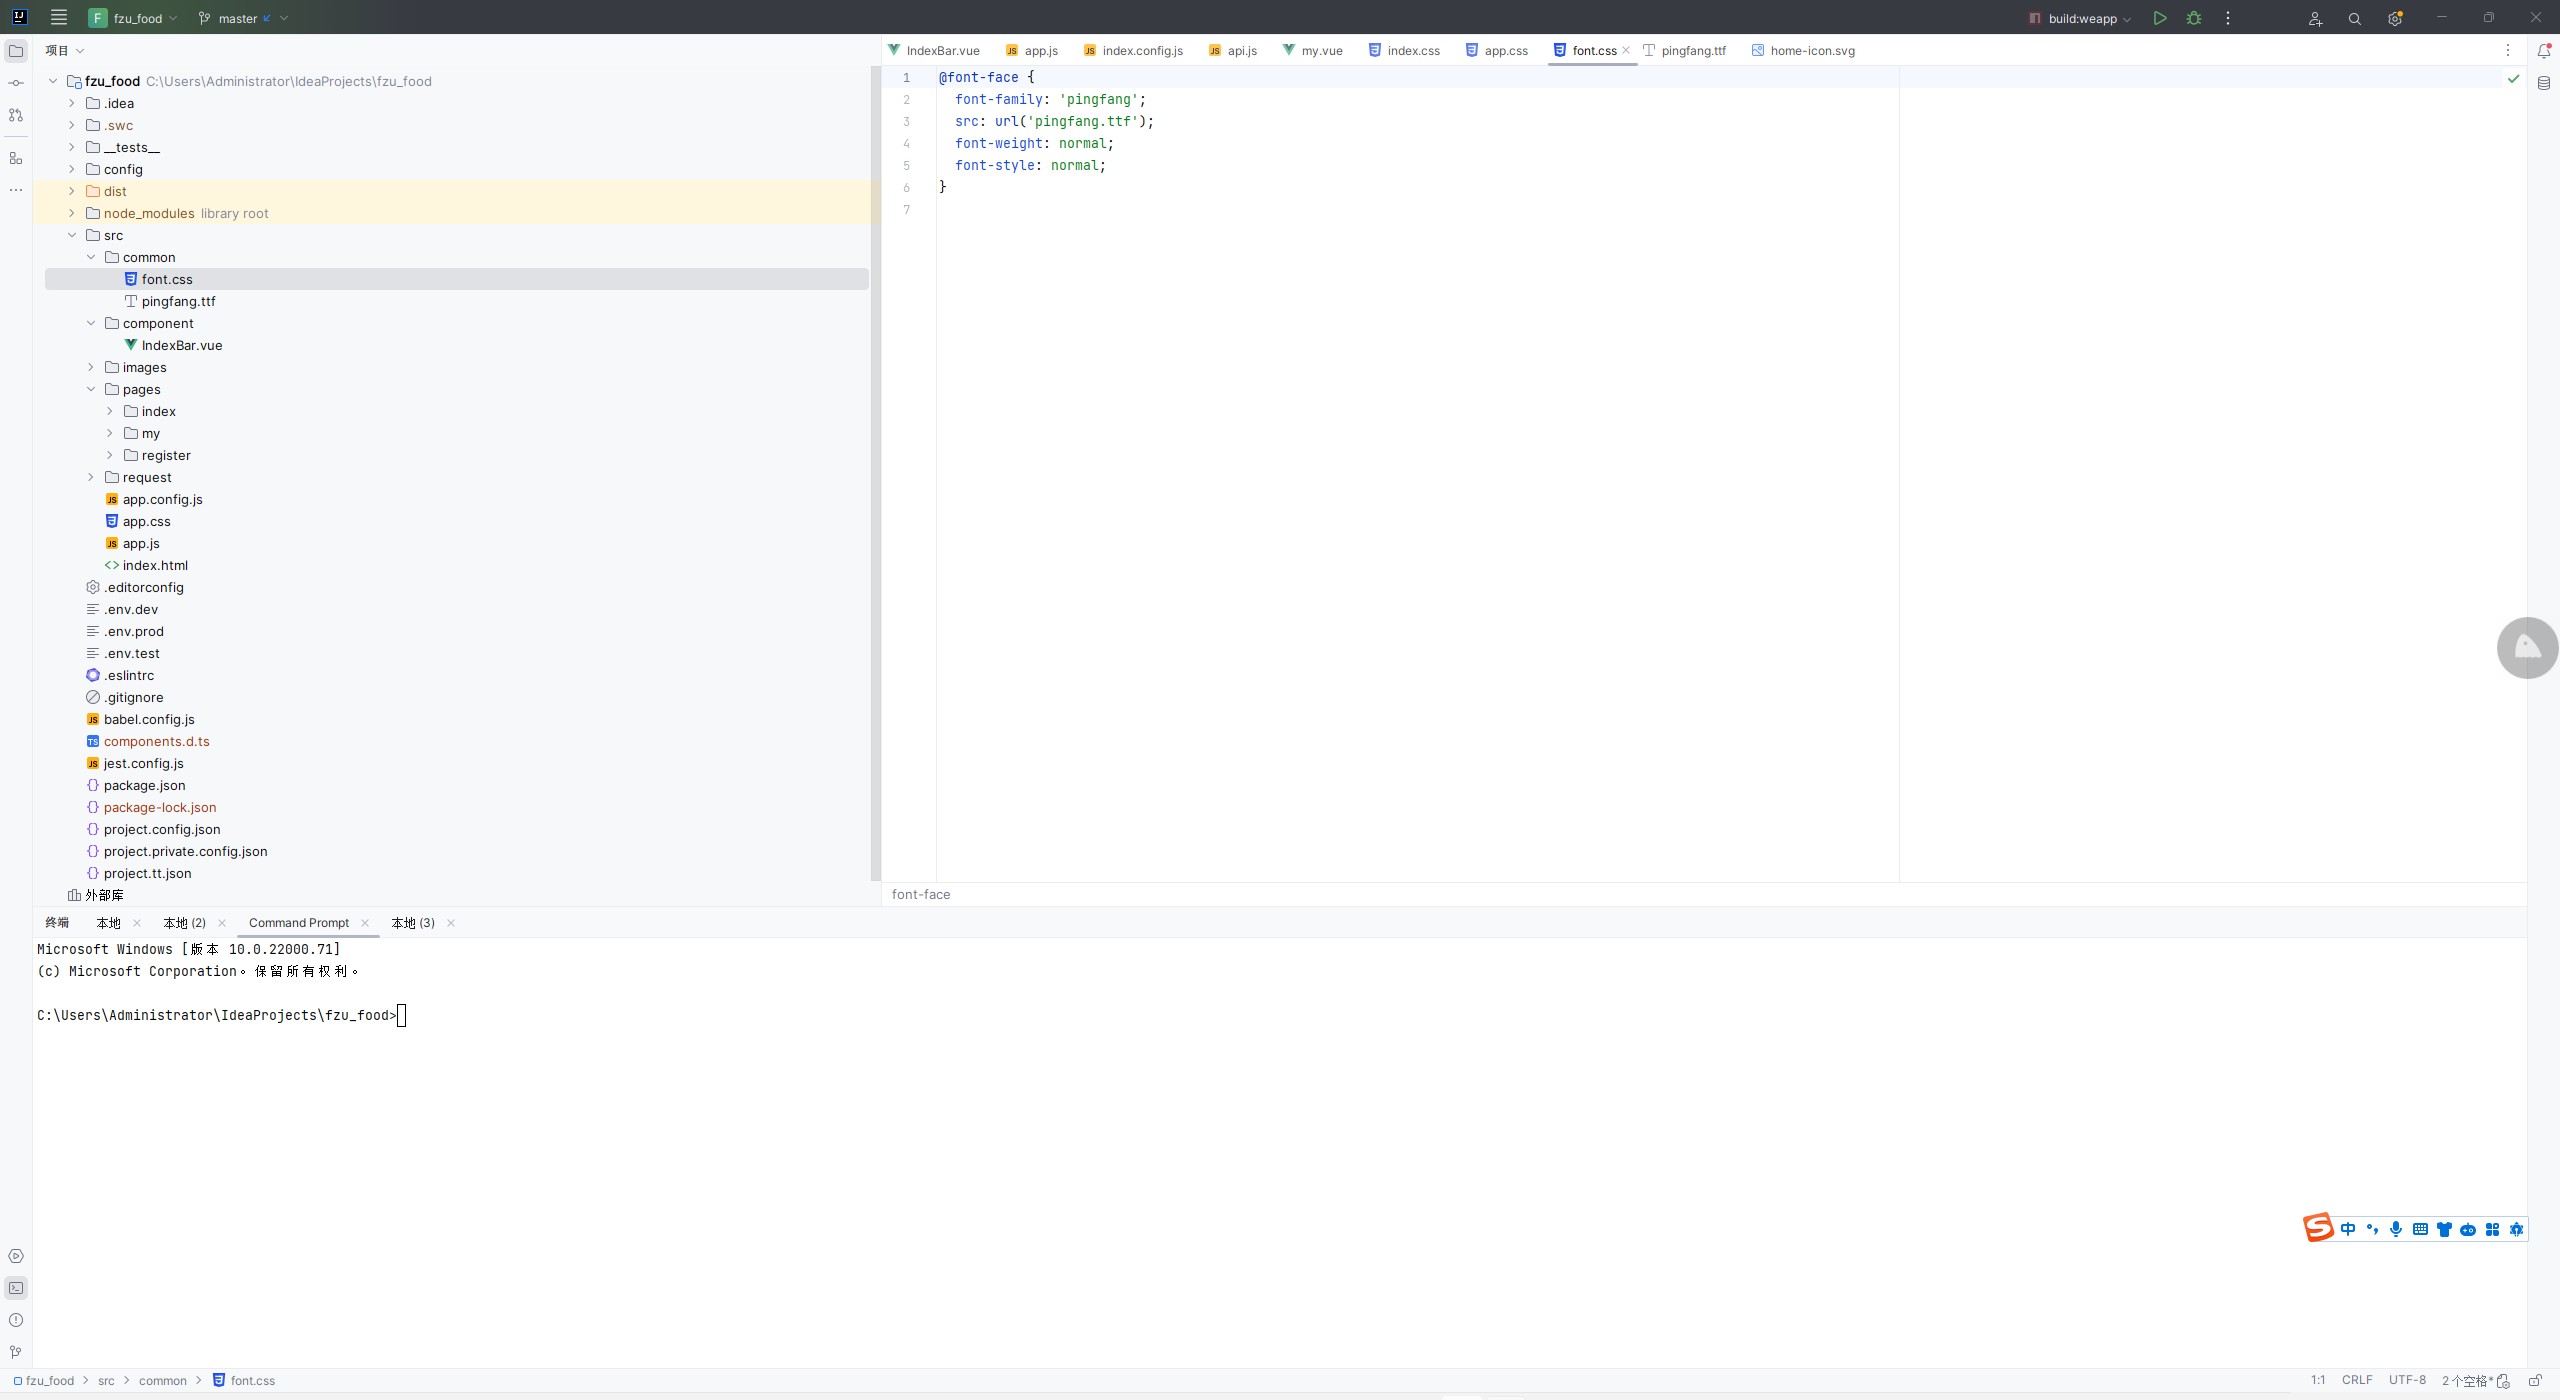
Task: Open Search Everywhere magnifier
Action: (2355, 19)
